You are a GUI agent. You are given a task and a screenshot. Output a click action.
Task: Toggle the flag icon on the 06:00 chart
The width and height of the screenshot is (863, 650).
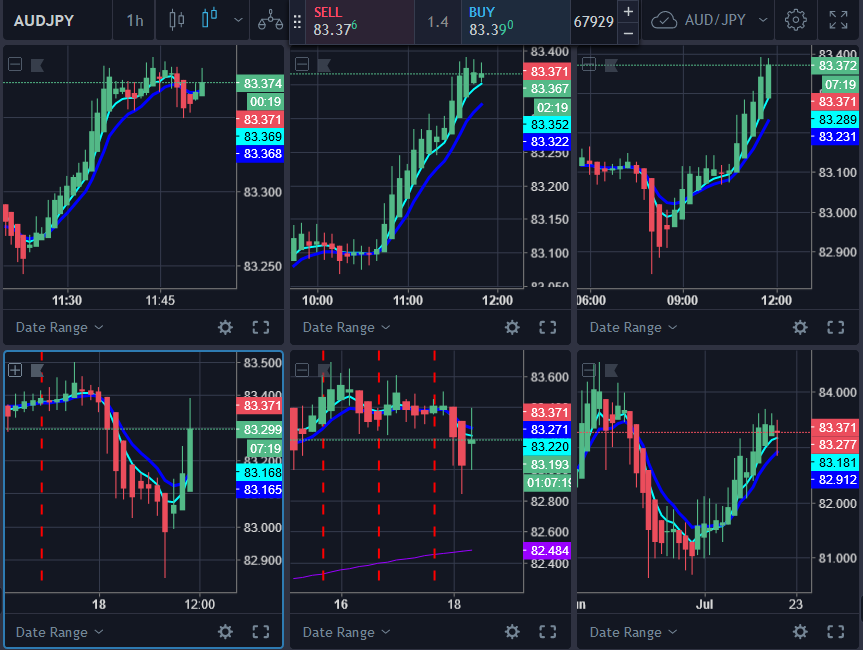[611, 65]
